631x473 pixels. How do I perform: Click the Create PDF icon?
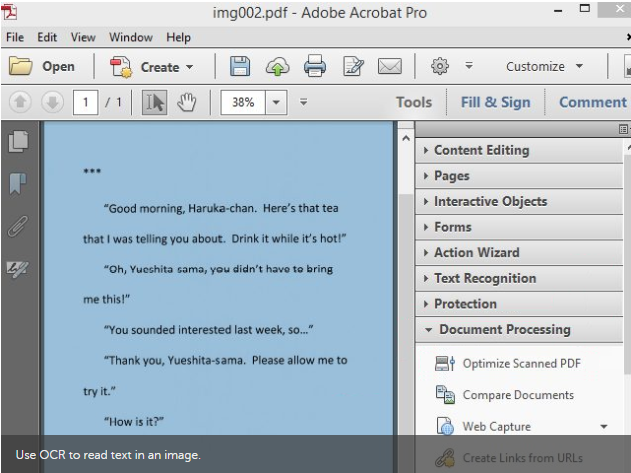[121, 66]
